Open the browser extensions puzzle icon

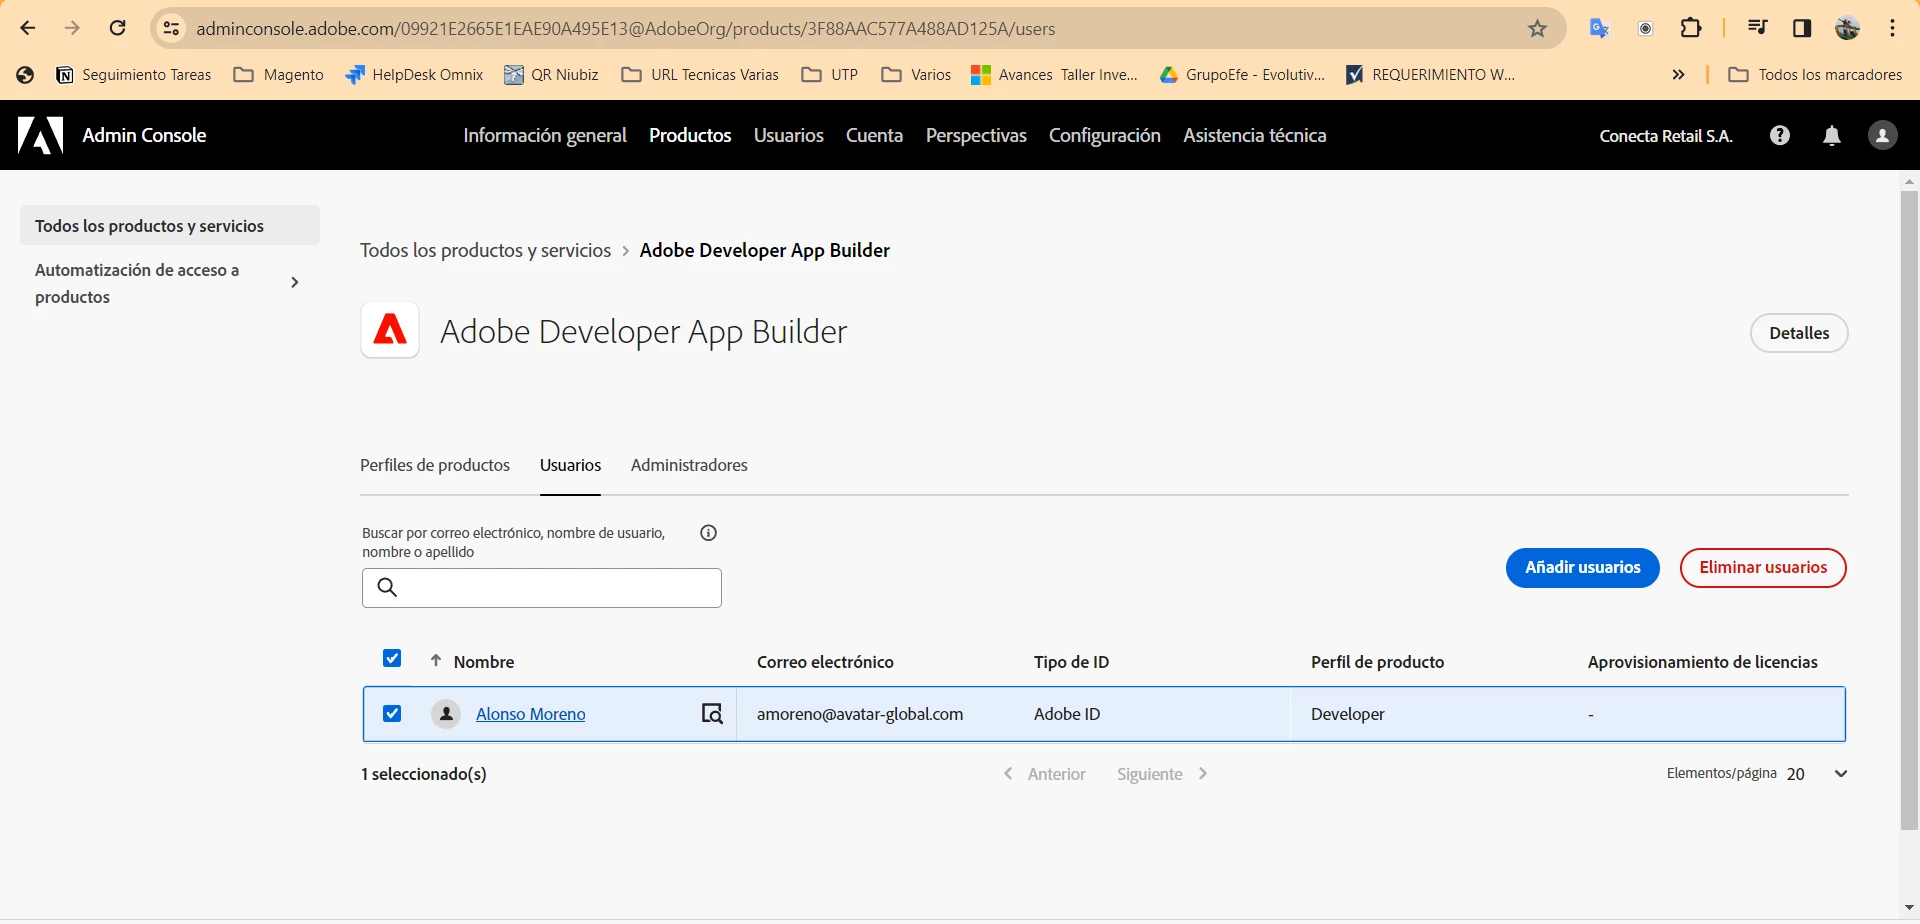click(1691, 28)
